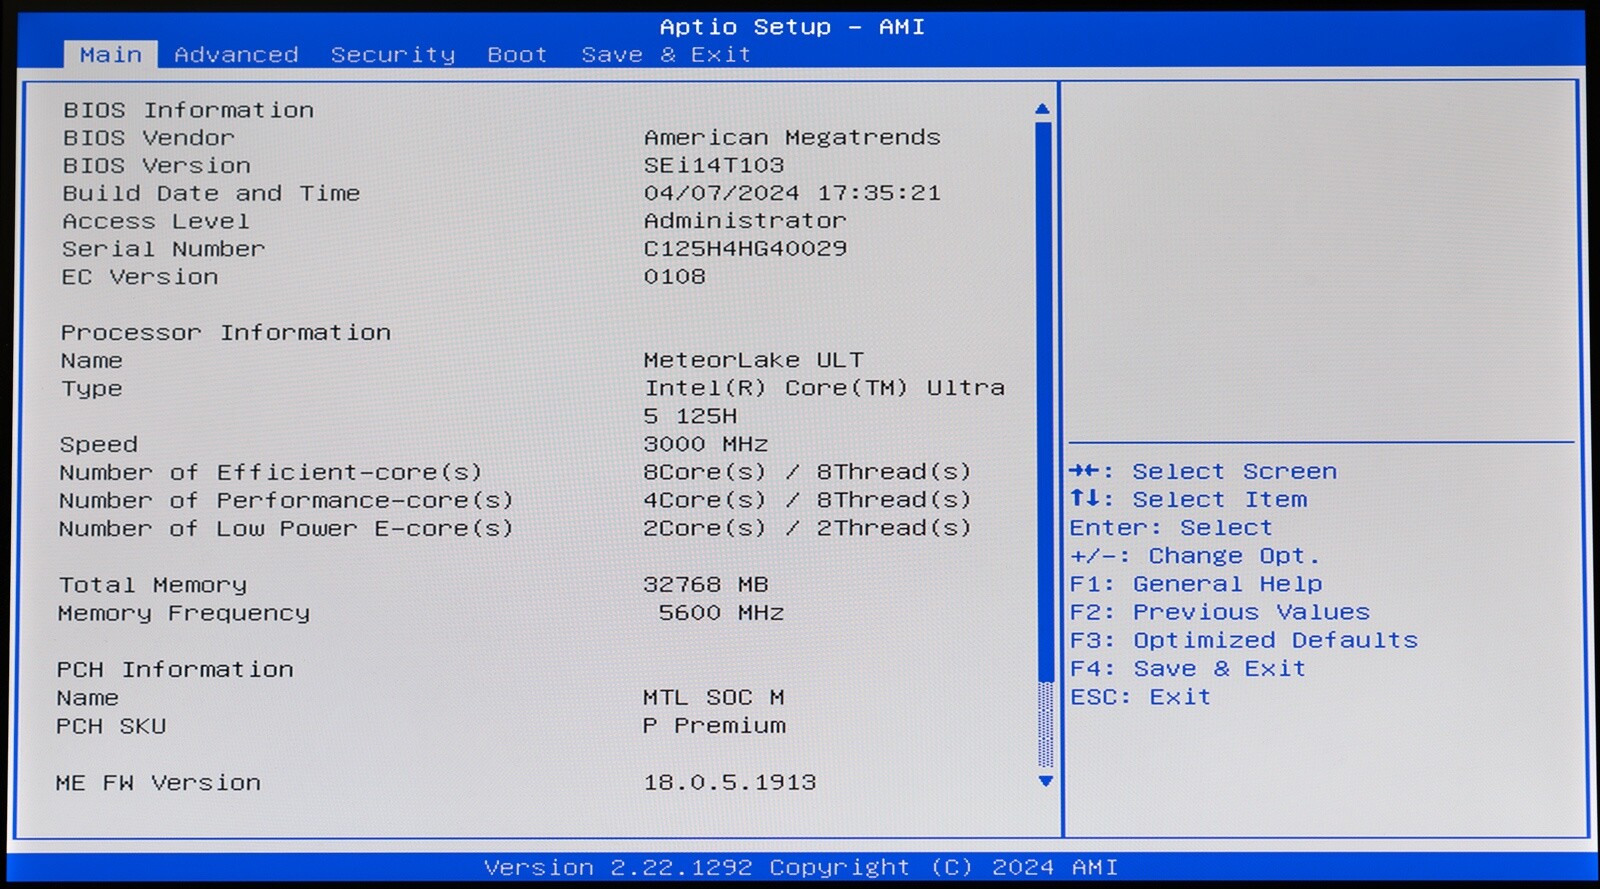The height and width of the screenshot is (889, 1600).
Task: Click the Change Opt. help hint
Action: click(1195, 556)
